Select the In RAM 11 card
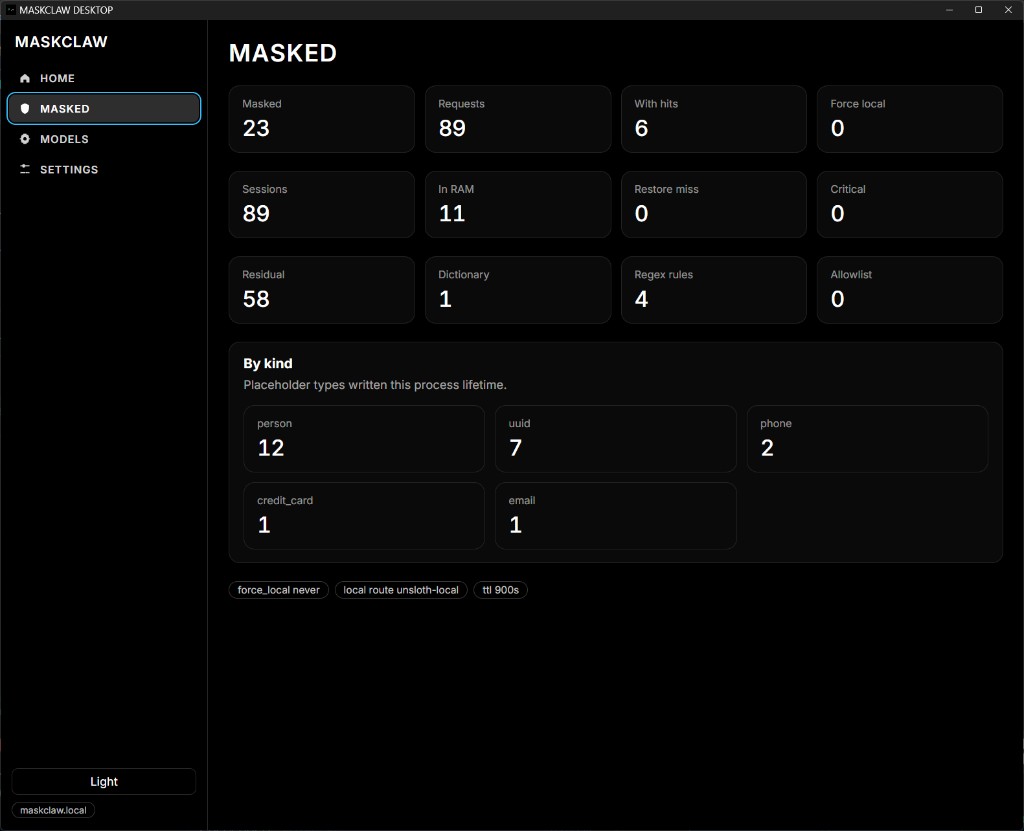The height and width of the screenshot is (831, 1024). [x=518, y=204]
